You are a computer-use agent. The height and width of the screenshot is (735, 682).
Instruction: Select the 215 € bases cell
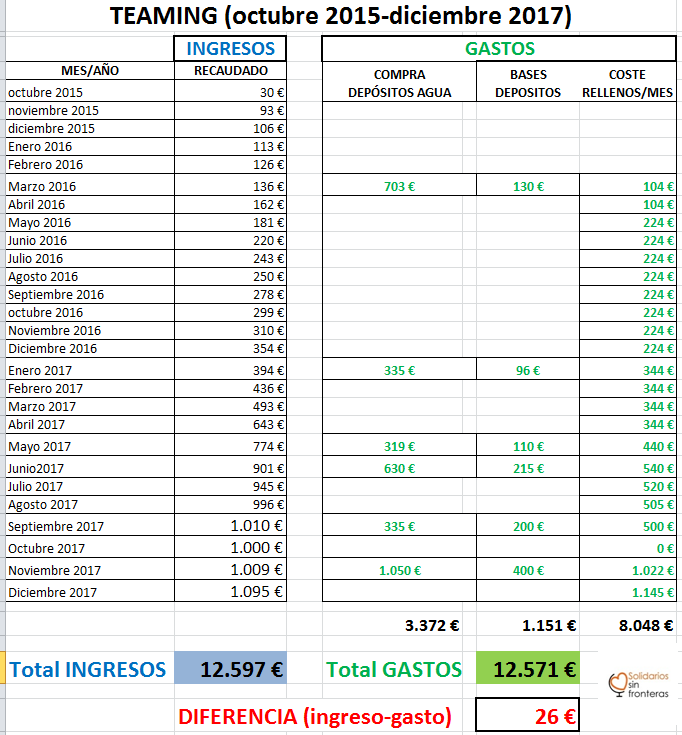pyautogui.click(x=528, y=468)
